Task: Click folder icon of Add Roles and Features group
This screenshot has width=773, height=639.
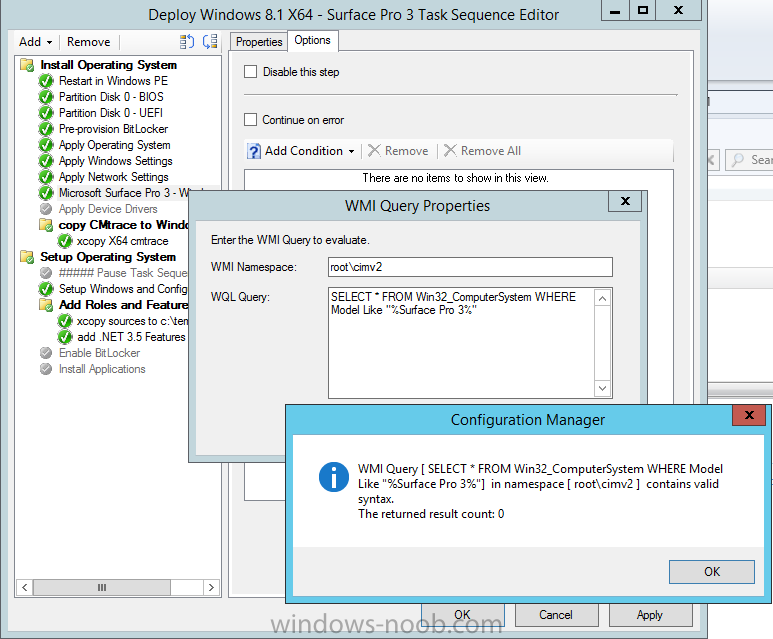Action: 46,305
